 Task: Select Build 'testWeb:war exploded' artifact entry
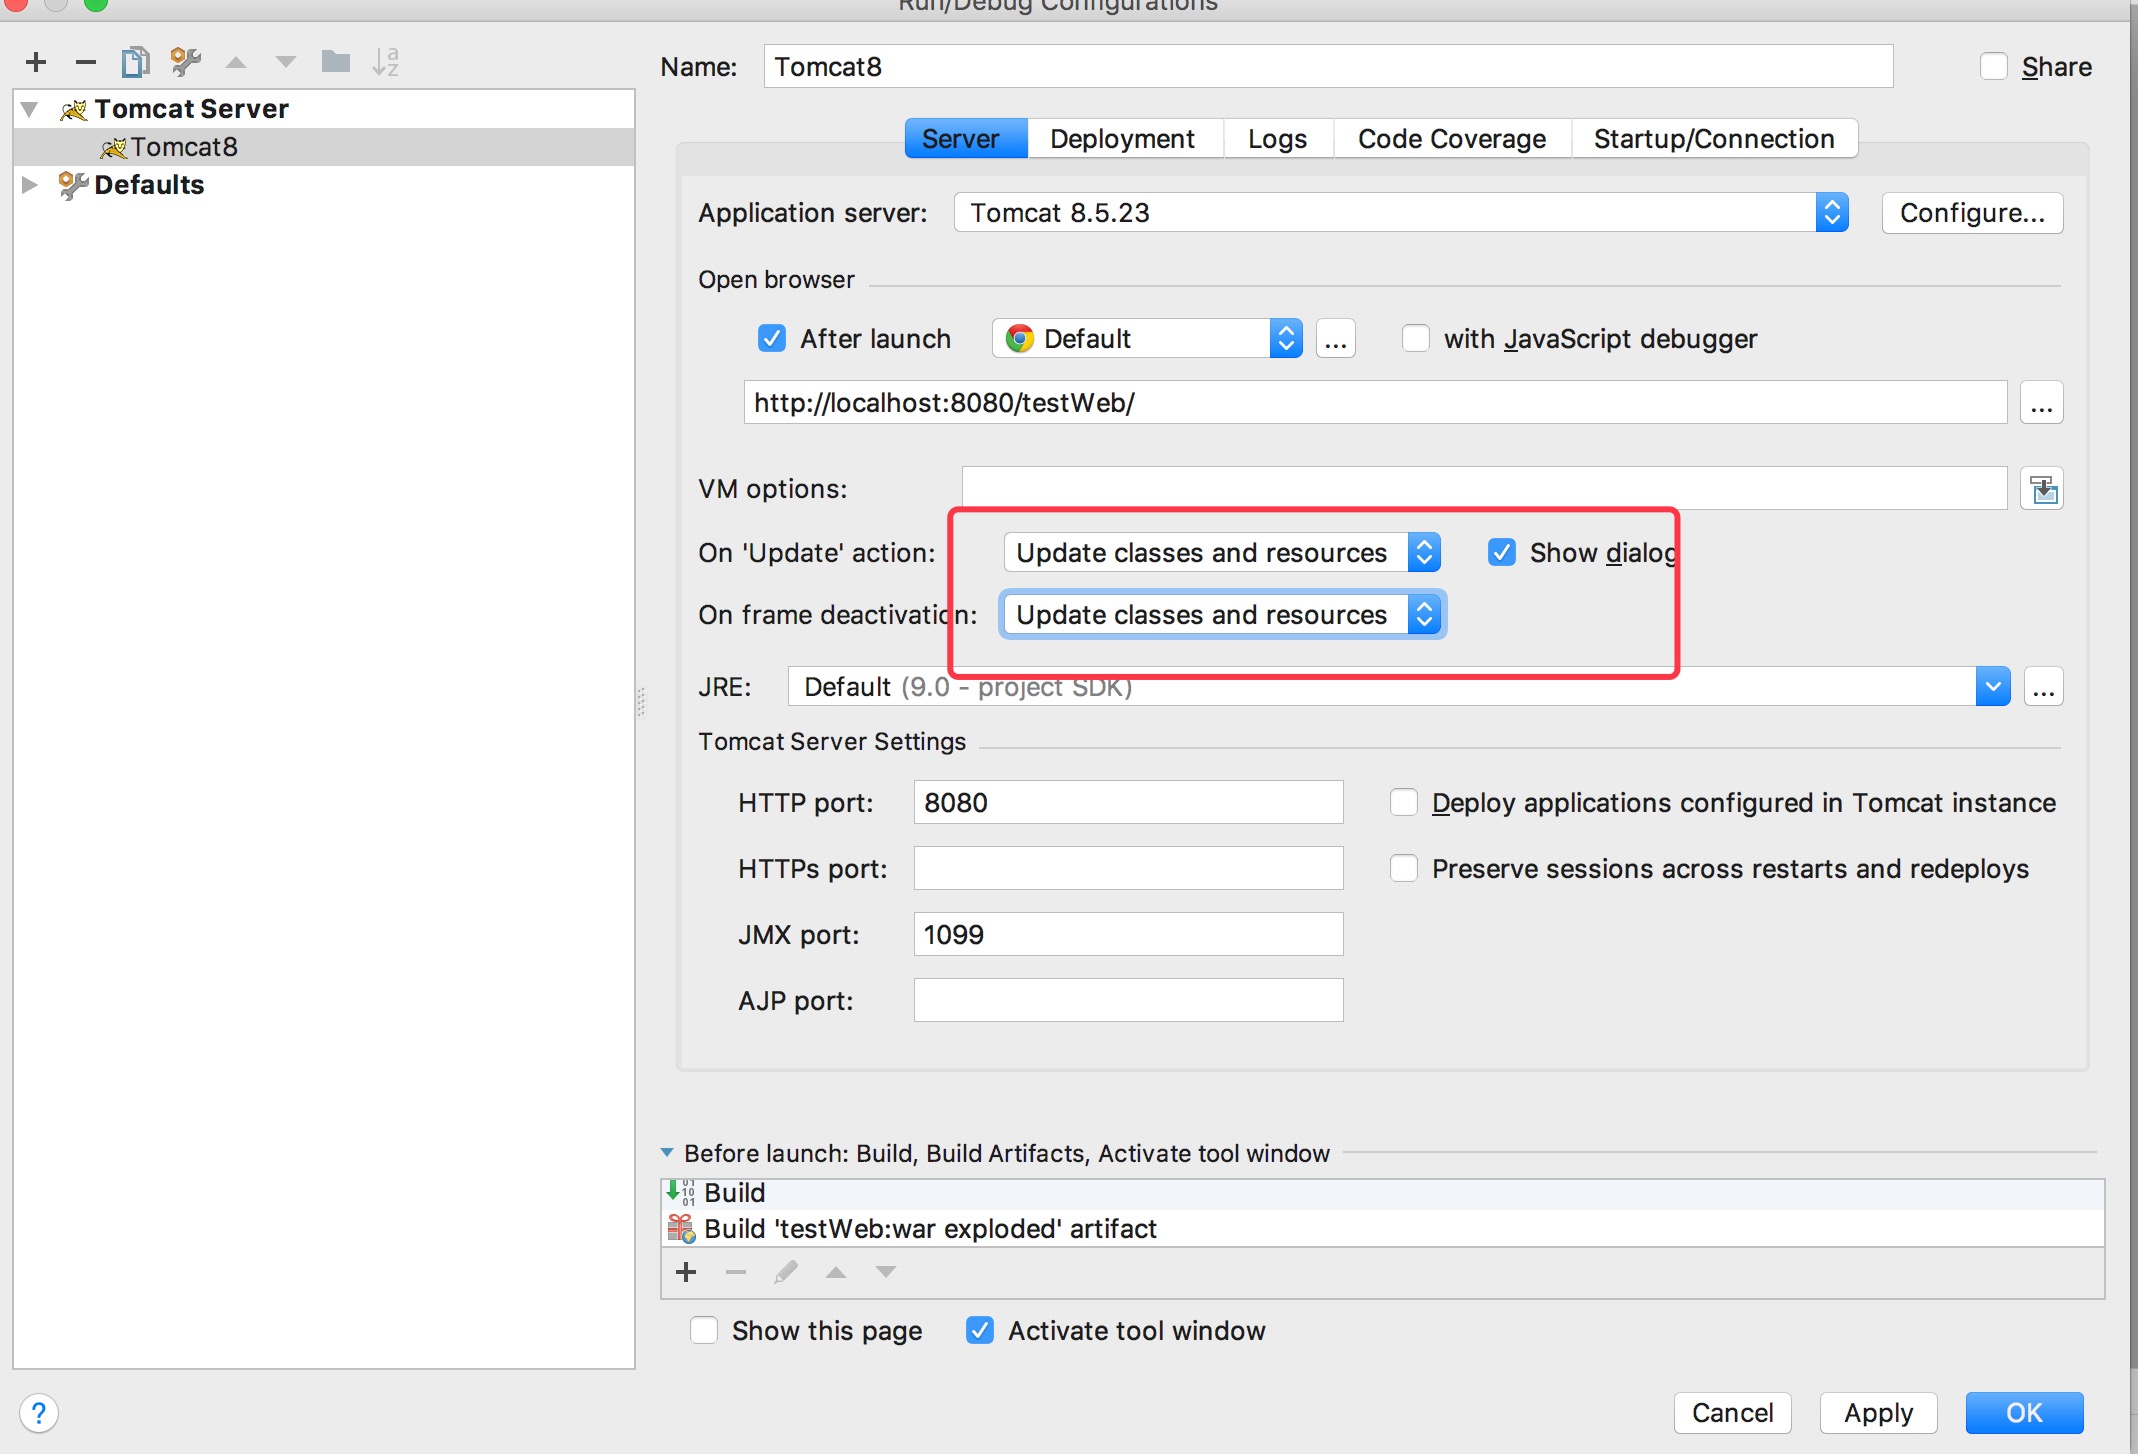(x=1383, y=1228)
